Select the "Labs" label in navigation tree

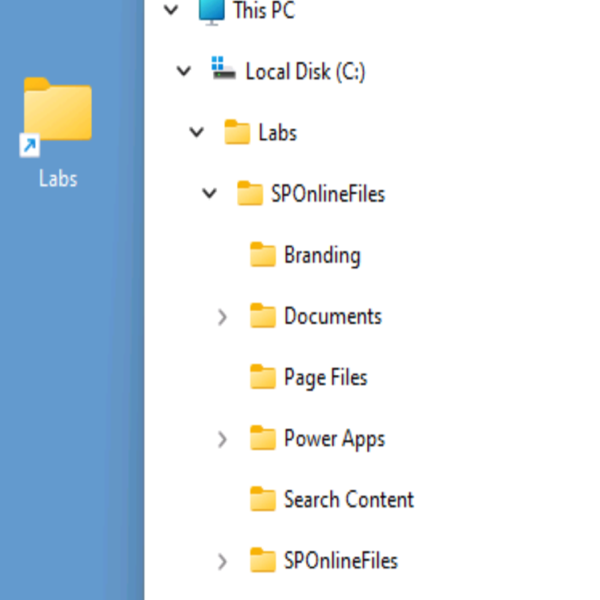click(x=278, y=133)
